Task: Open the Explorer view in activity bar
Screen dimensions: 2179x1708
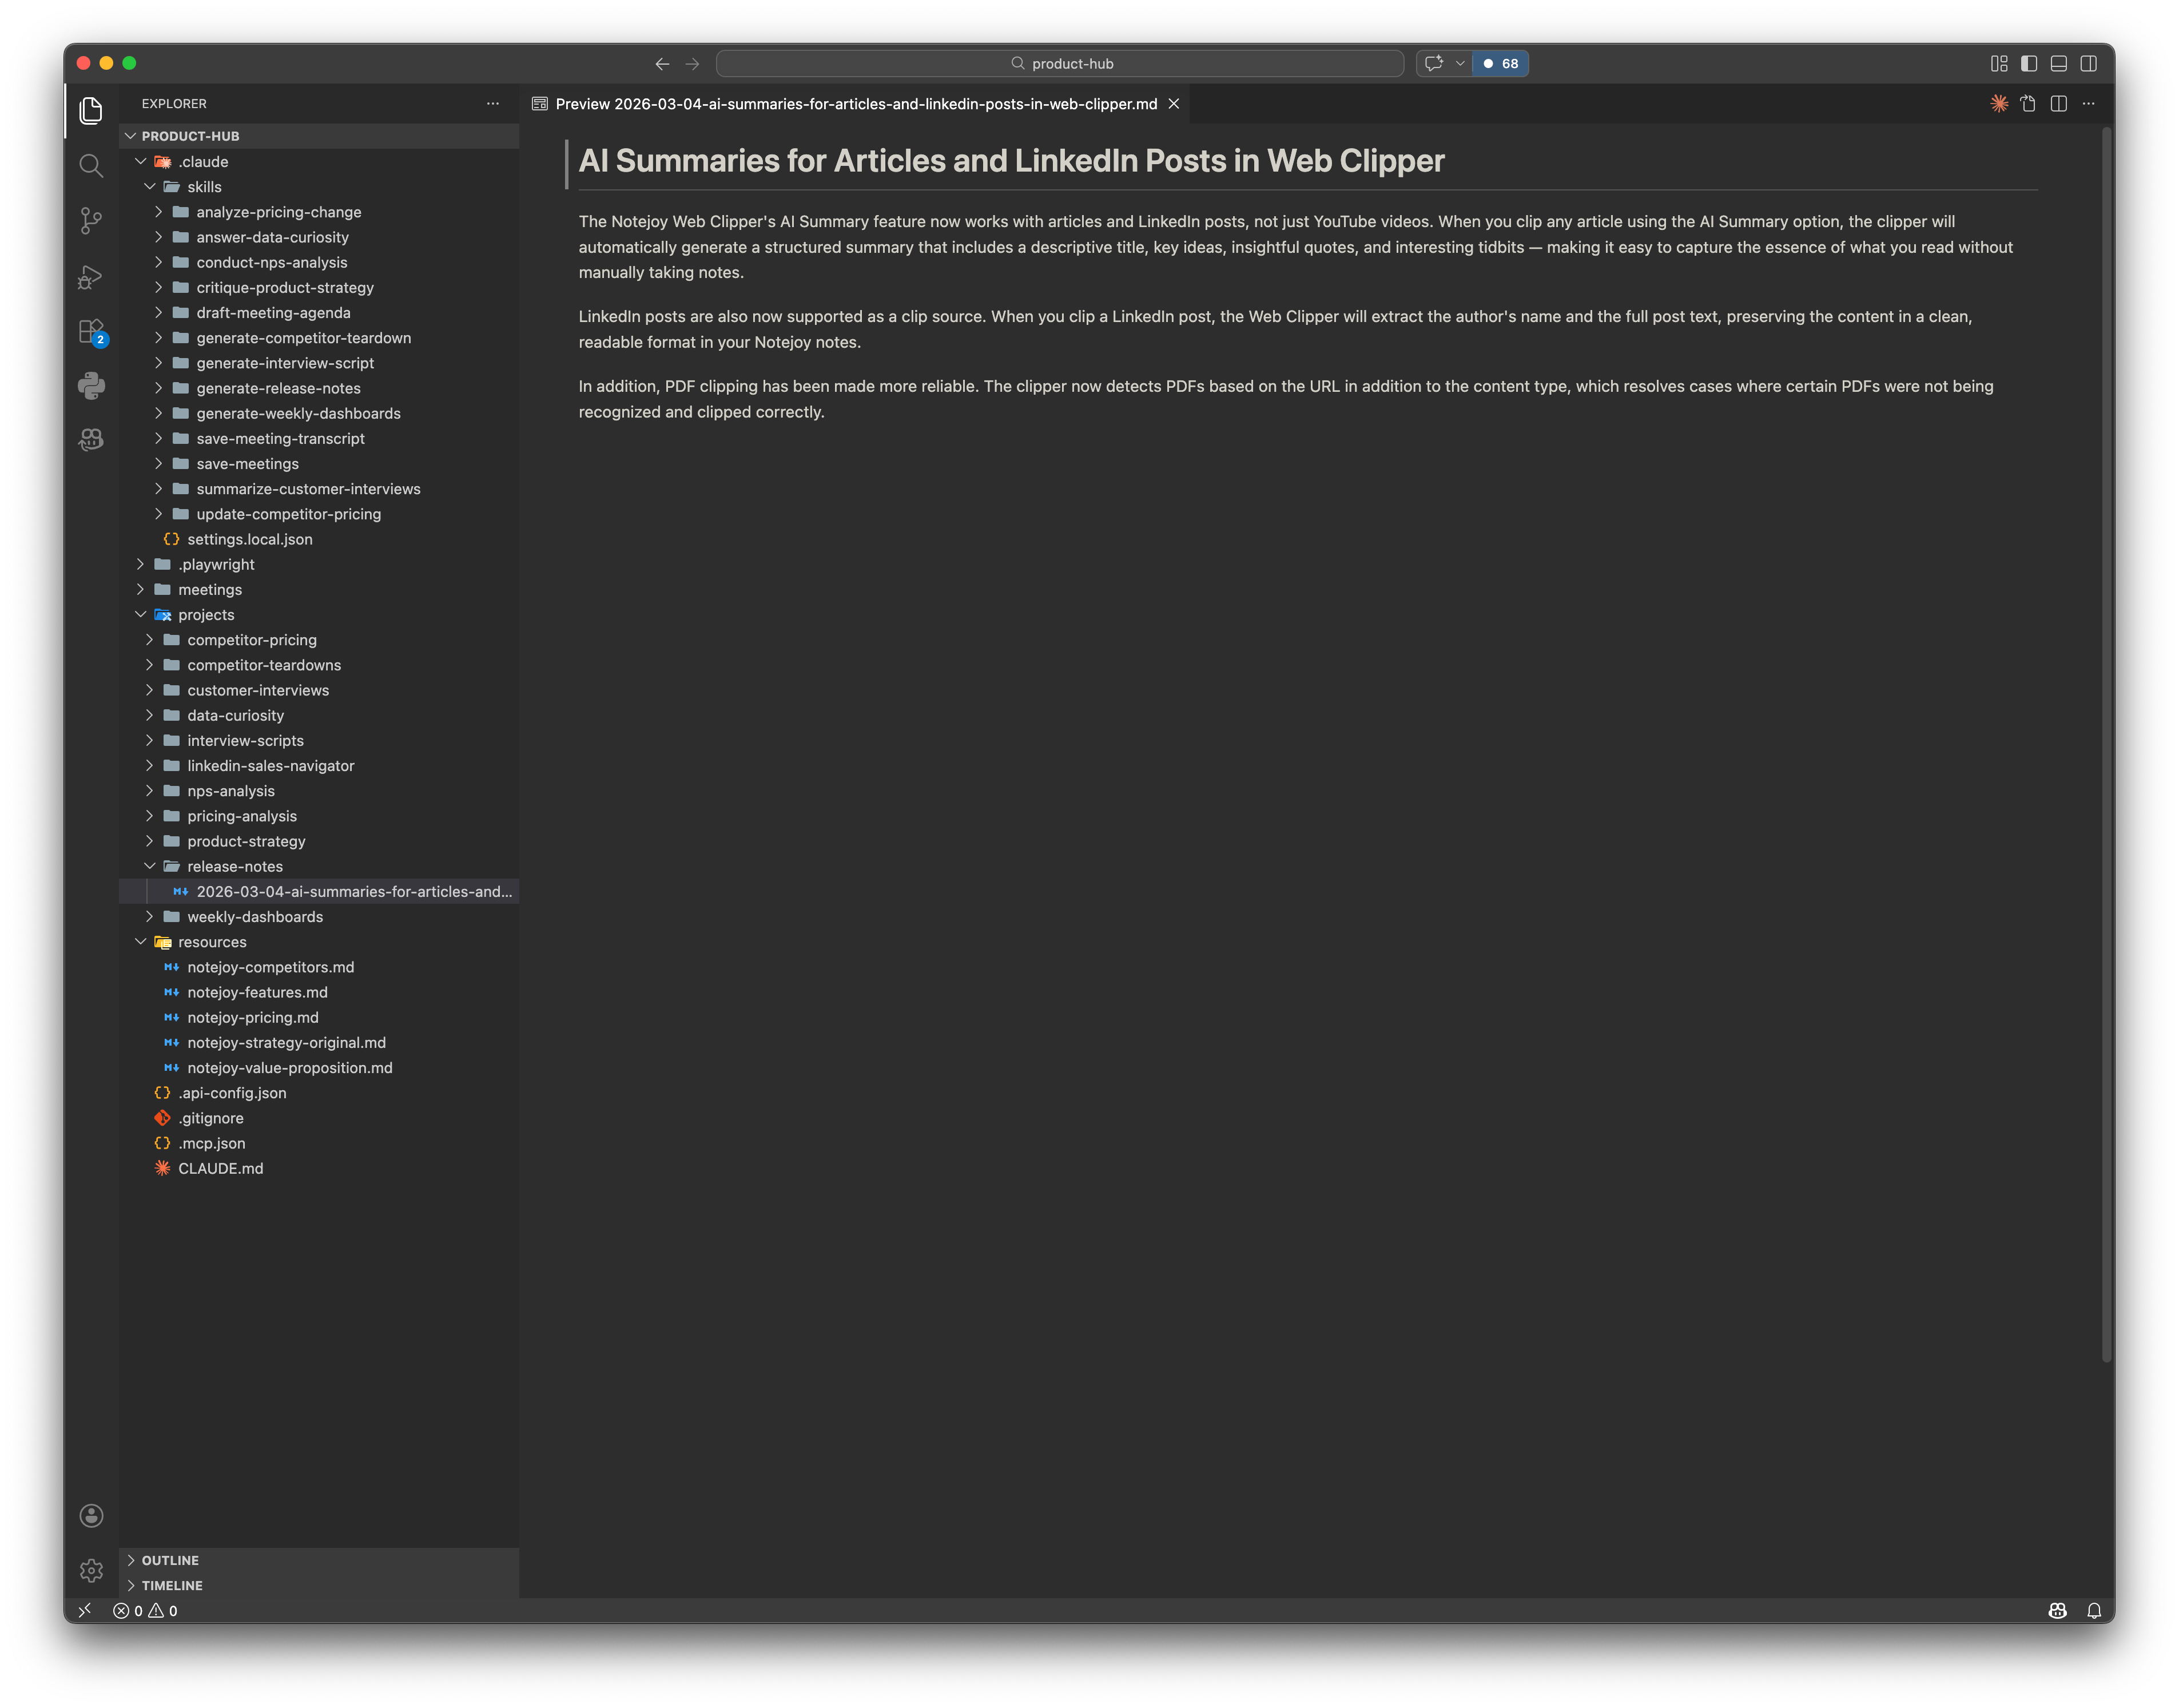Action: (91, 110)
